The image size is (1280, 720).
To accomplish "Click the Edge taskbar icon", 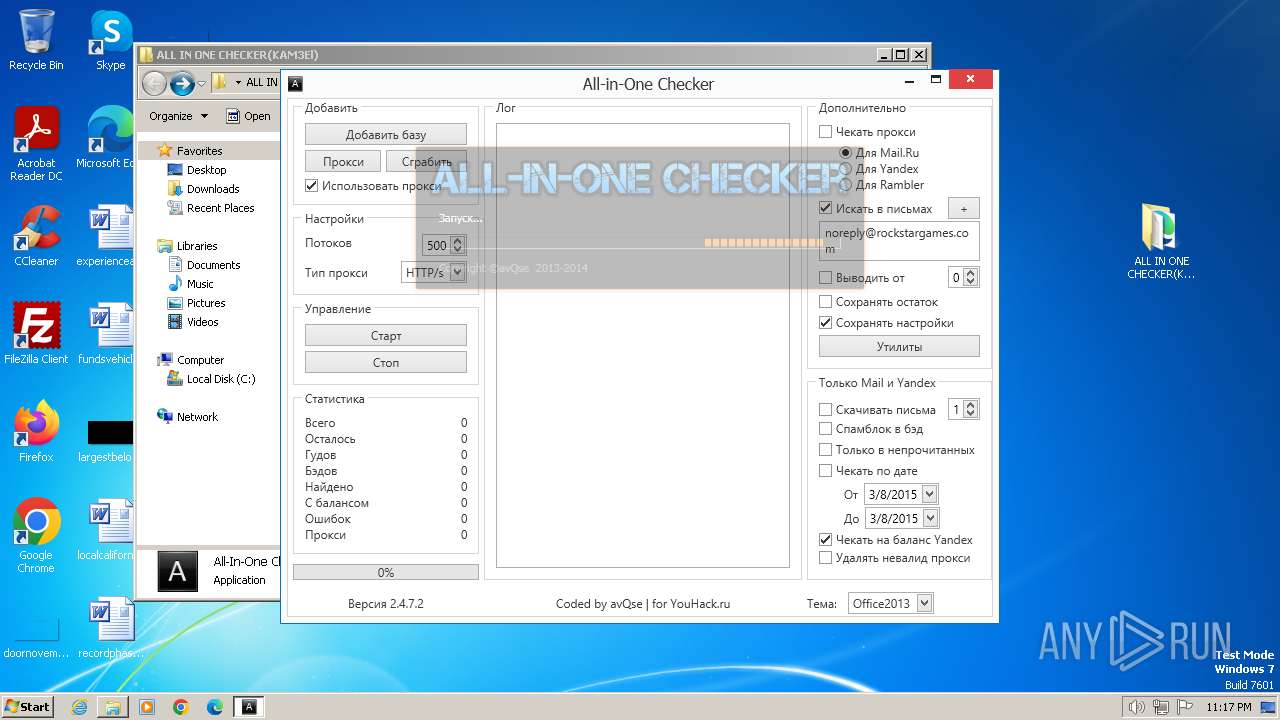I will tap(215, 707).
